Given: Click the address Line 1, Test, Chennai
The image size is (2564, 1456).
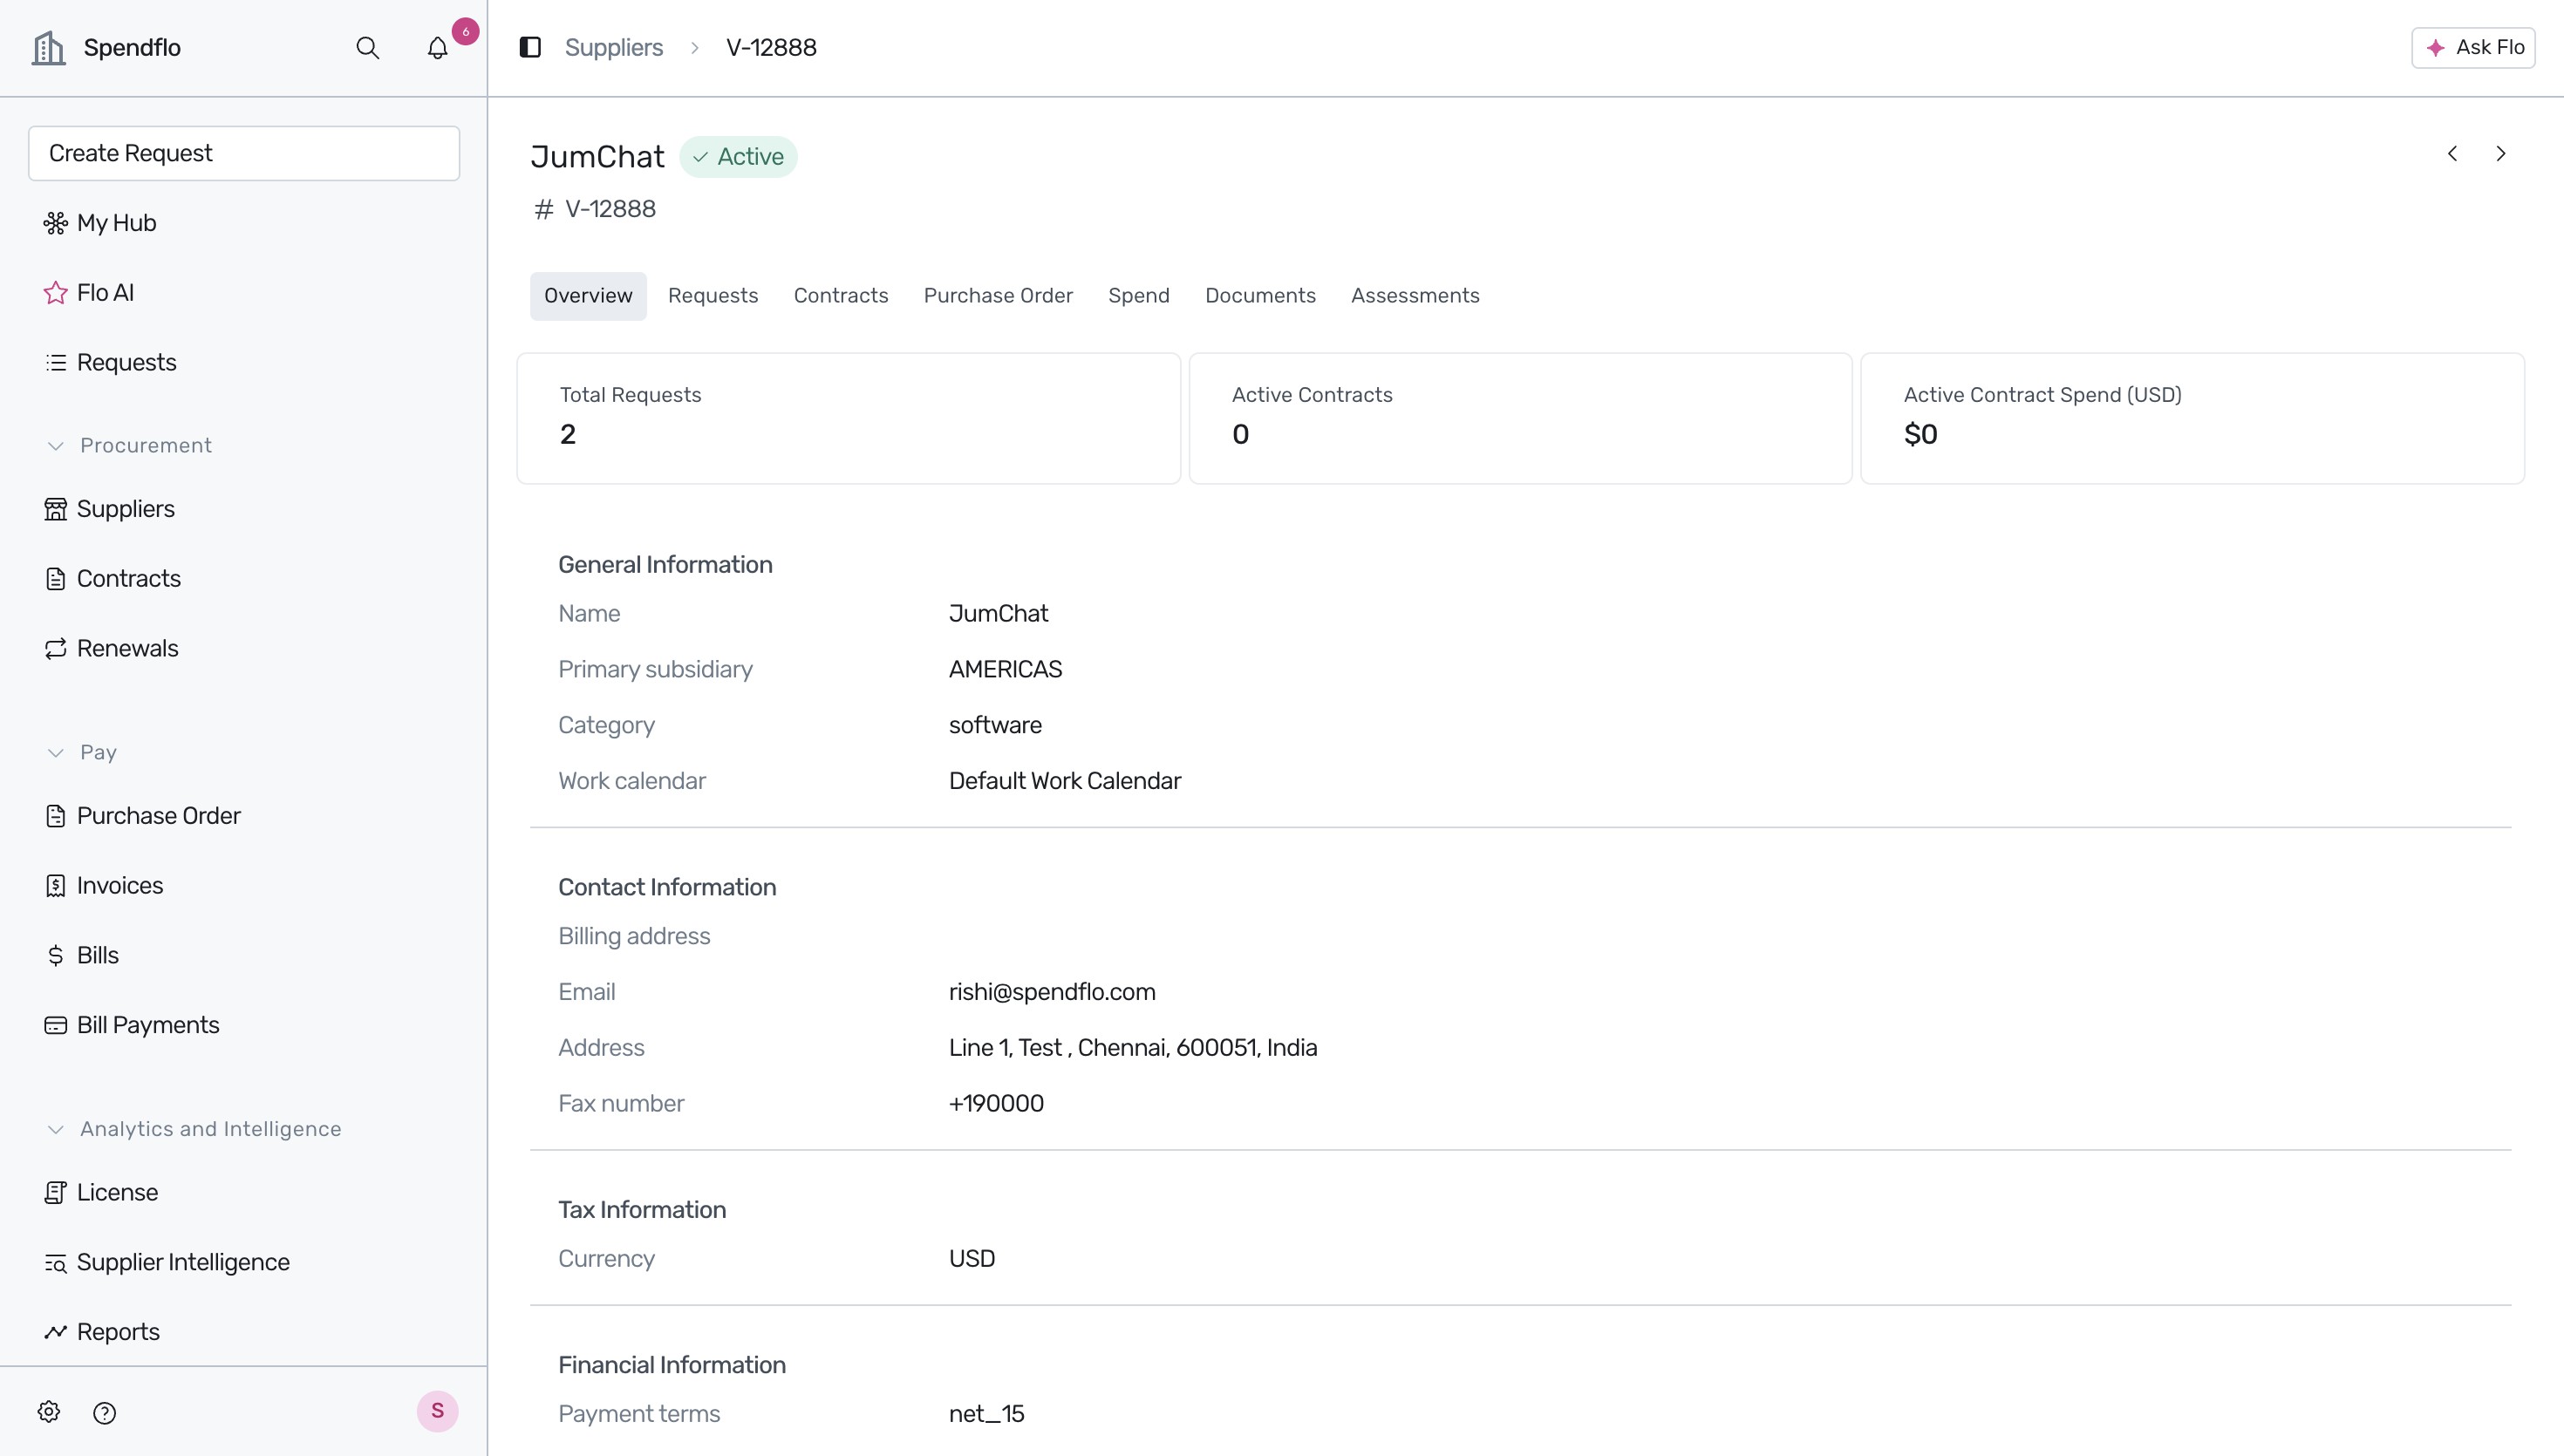Looking at the screenshot, I should pos(1133,1048).
